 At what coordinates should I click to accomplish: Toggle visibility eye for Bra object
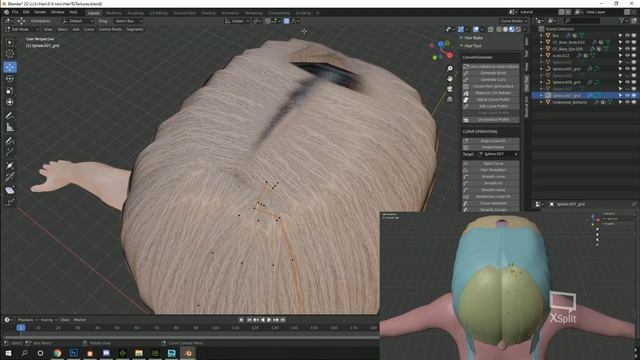click(627, 36)
